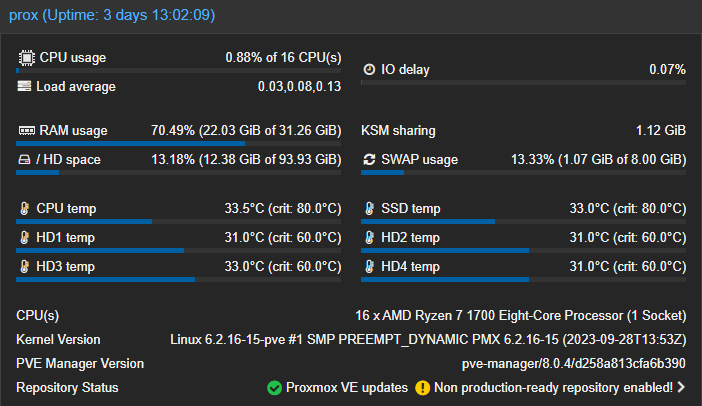Click the IO delay clock icon
The image size is (702, 406).
369,69
